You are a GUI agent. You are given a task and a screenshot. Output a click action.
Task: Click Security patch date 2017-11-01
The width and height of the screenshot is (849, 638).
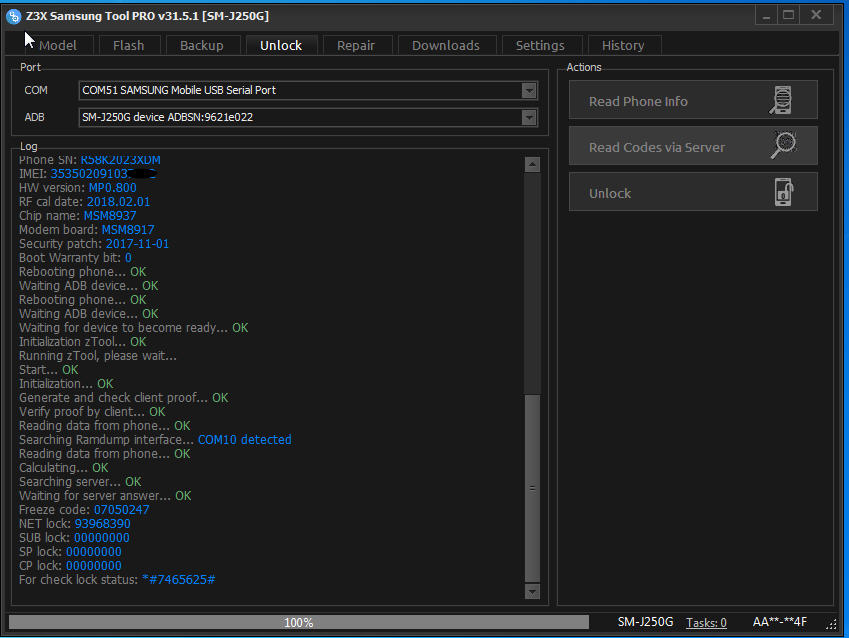coord(137,244)
